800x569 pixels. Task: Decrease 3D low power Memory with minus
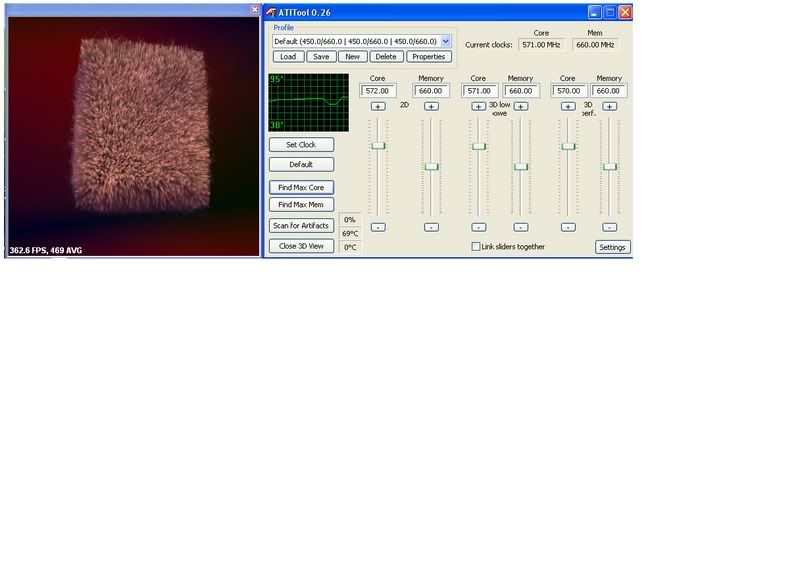520,227
